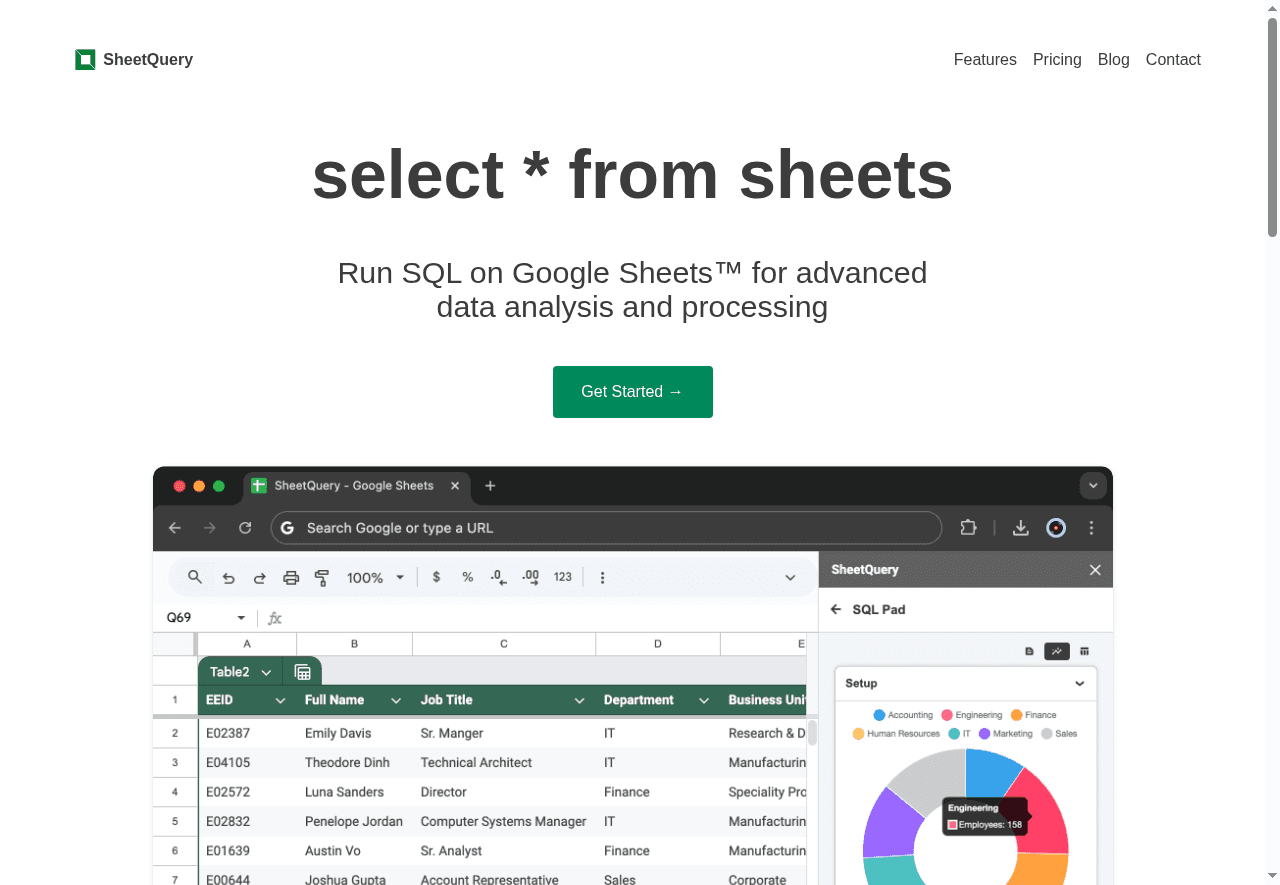Switch to chart view in SQL Pad
1280x885 pixels.
click(1057, 651)
